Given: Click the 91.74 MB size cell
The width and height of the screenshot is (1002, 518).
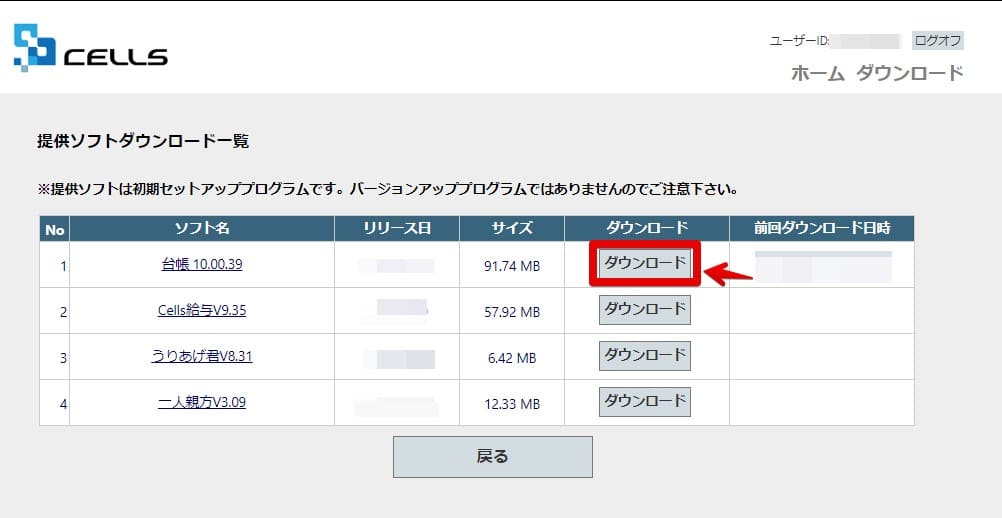Looking at the screenshot, I should [x=512, y=266].
